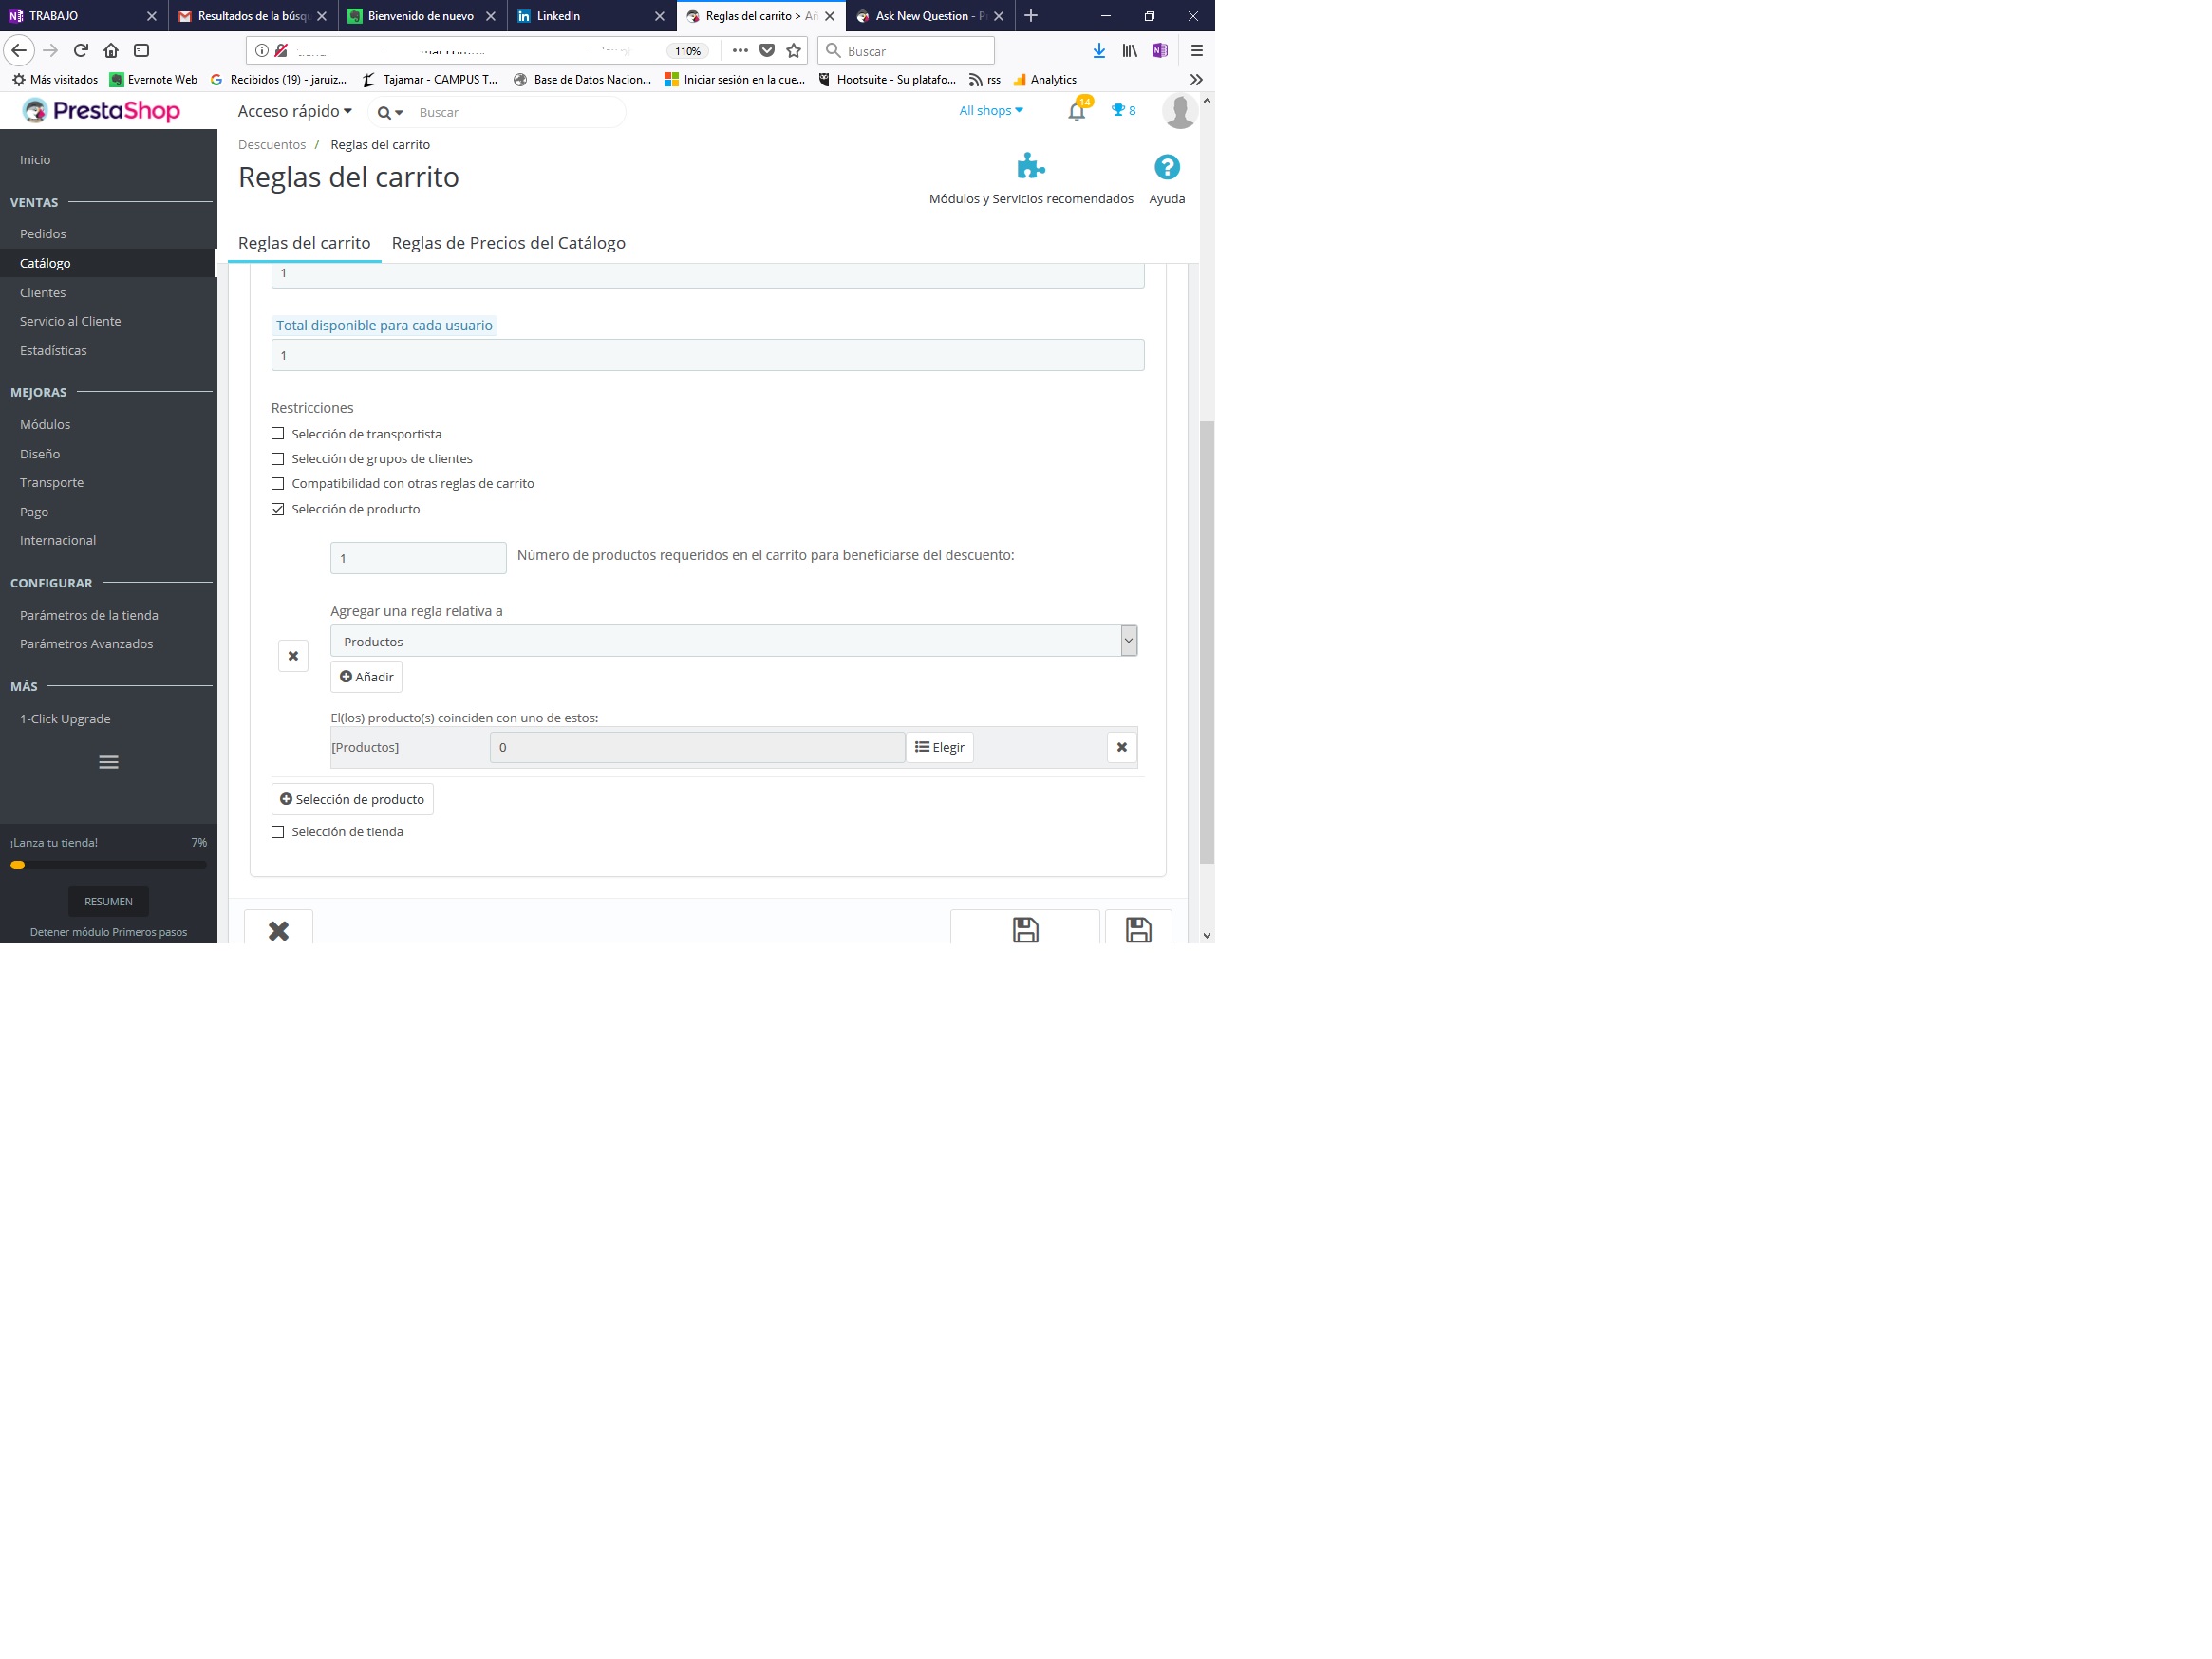Click the cancel X button at bottom
The width and height of the screenshot is (2212, 1659).
click(x=278, y=930)
